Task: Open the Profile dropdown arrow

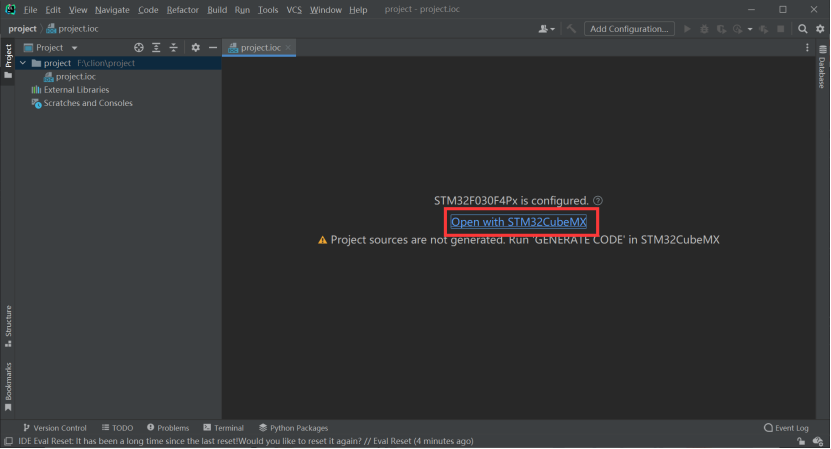Action: click(x=749, y=29)
